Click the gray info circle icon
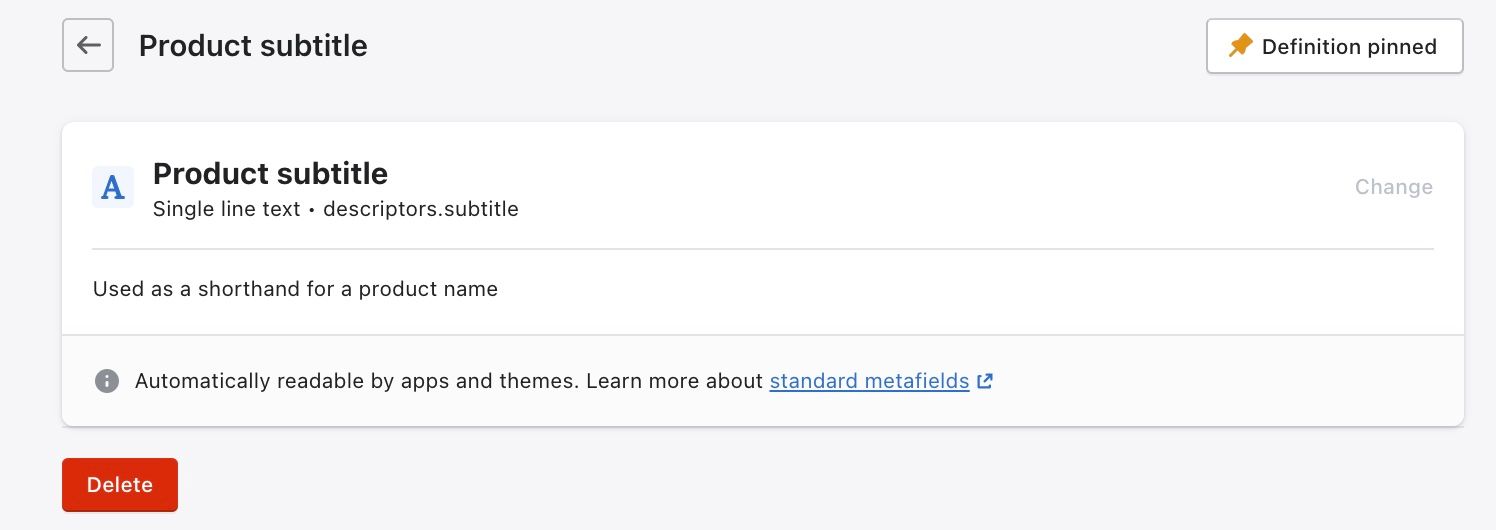 (x=107, y=381)
